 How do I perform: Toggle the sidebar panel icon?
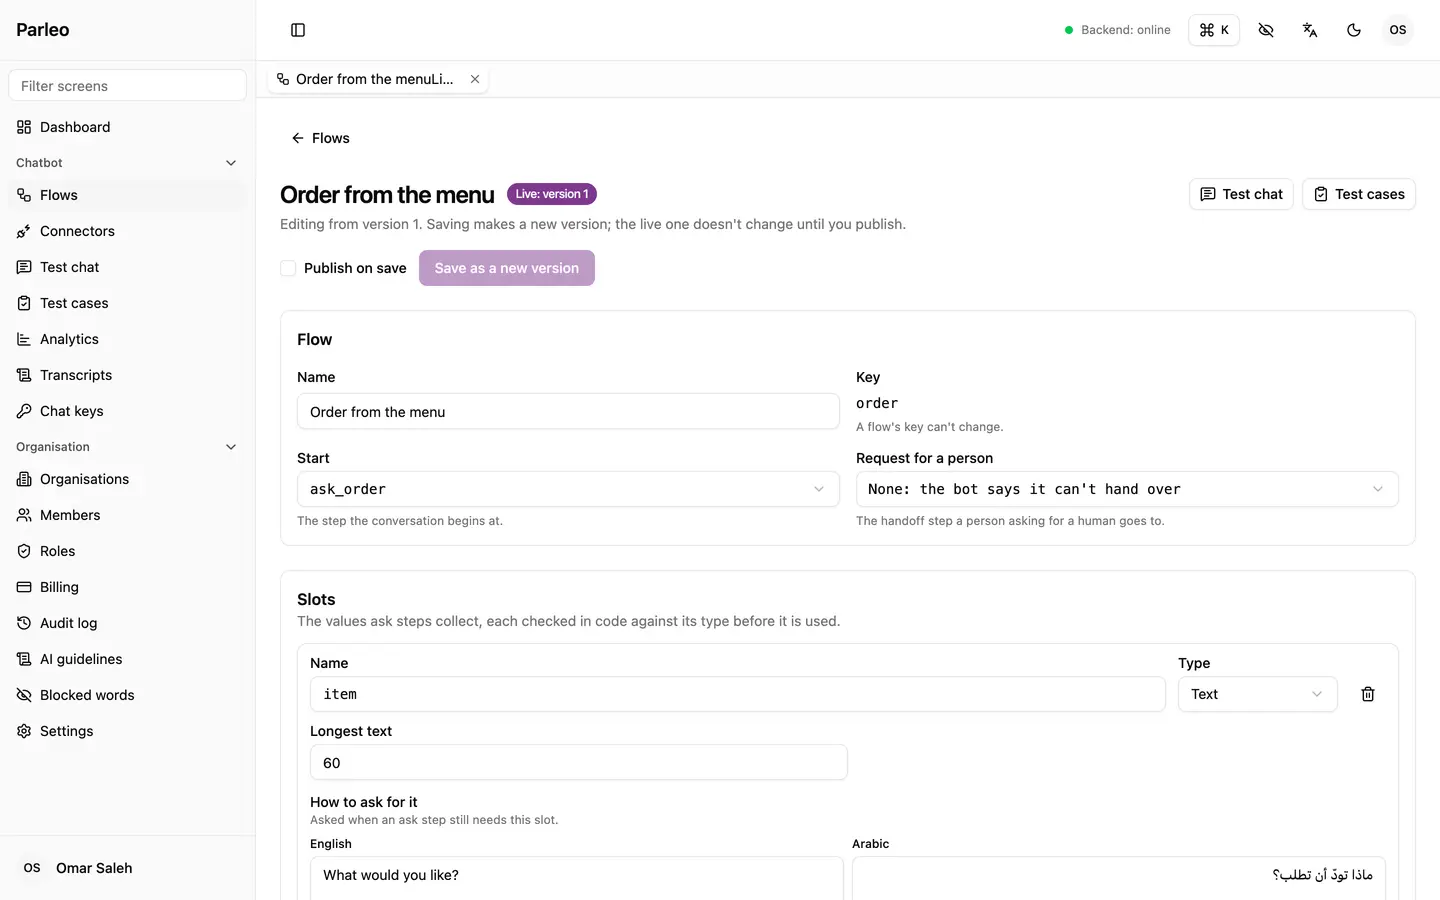pos(298,30)
